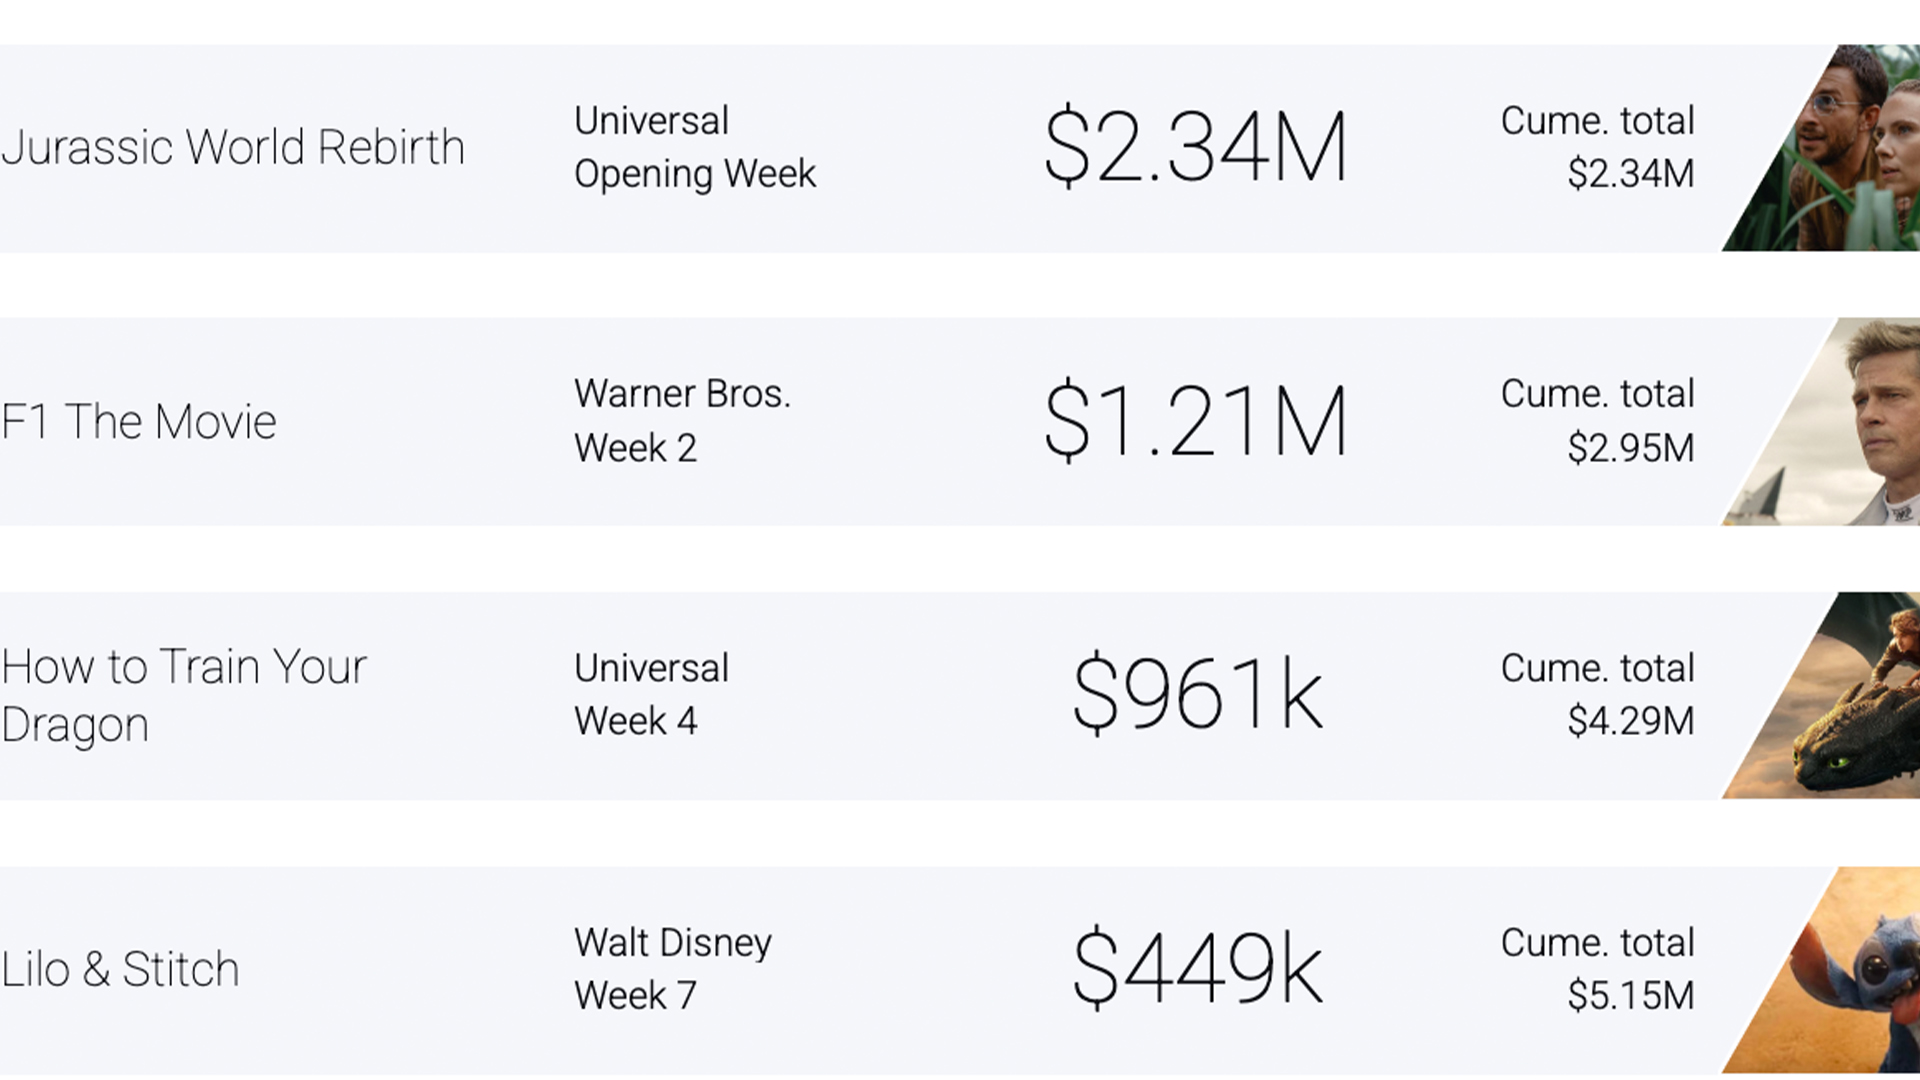
Task: Click the $2.34M weekly gross figure
Action: point(1196,147)
